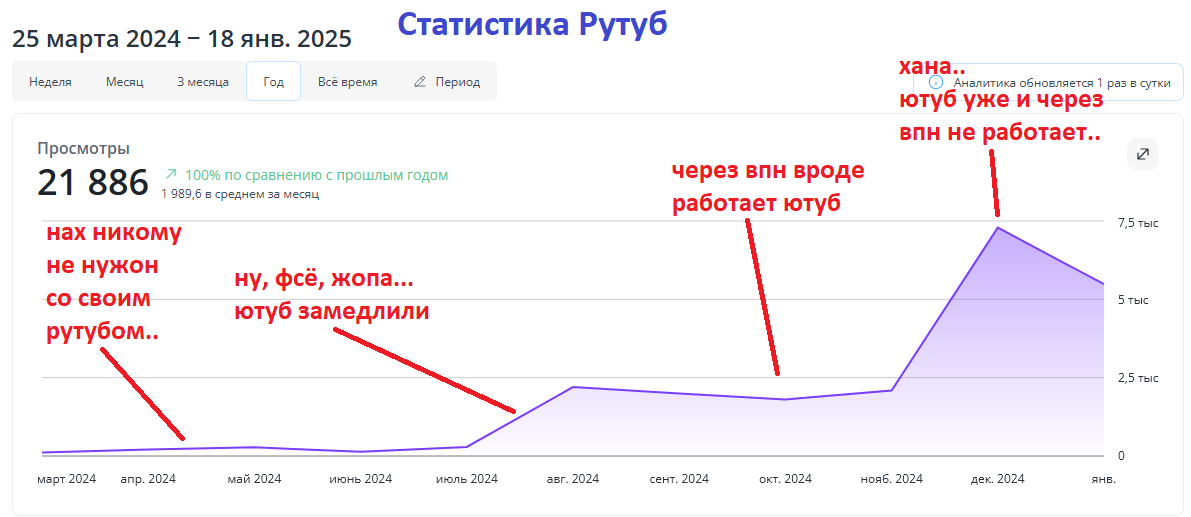Click the August 2024 chart data point

point(573,387)
